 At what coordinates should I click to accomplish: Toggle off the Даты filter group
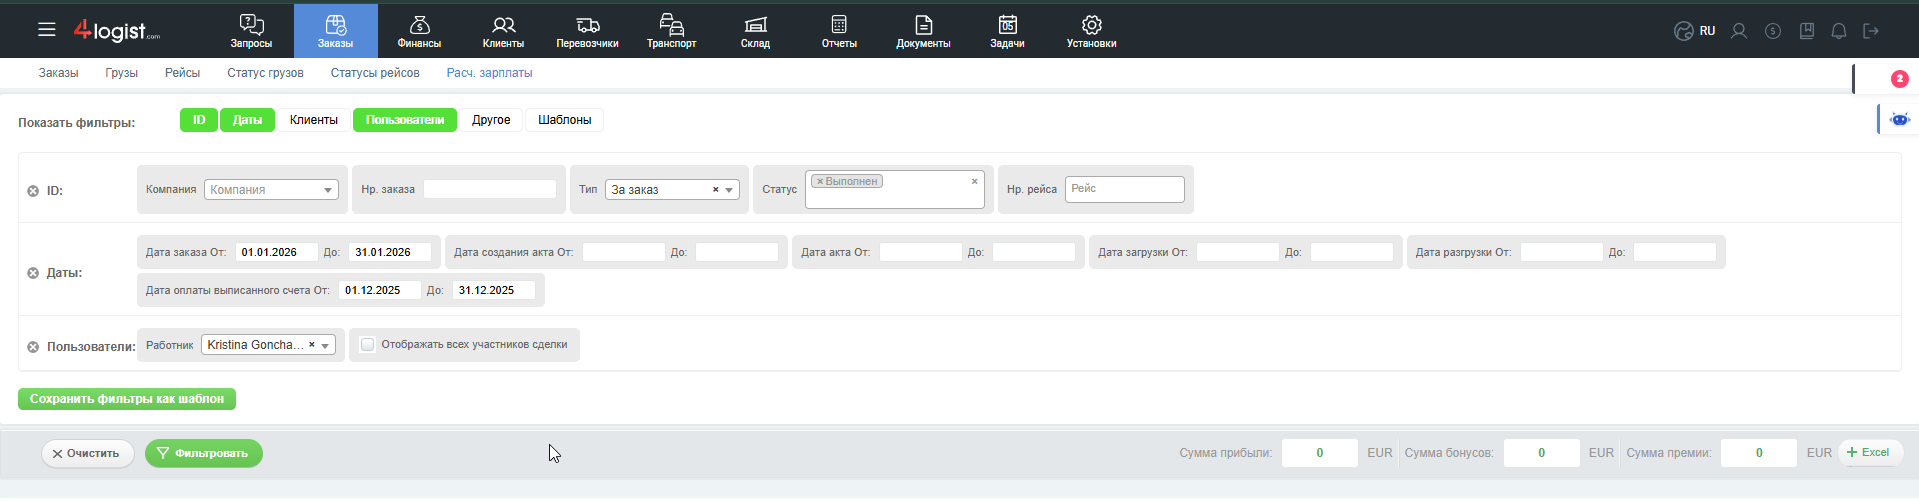247,120
